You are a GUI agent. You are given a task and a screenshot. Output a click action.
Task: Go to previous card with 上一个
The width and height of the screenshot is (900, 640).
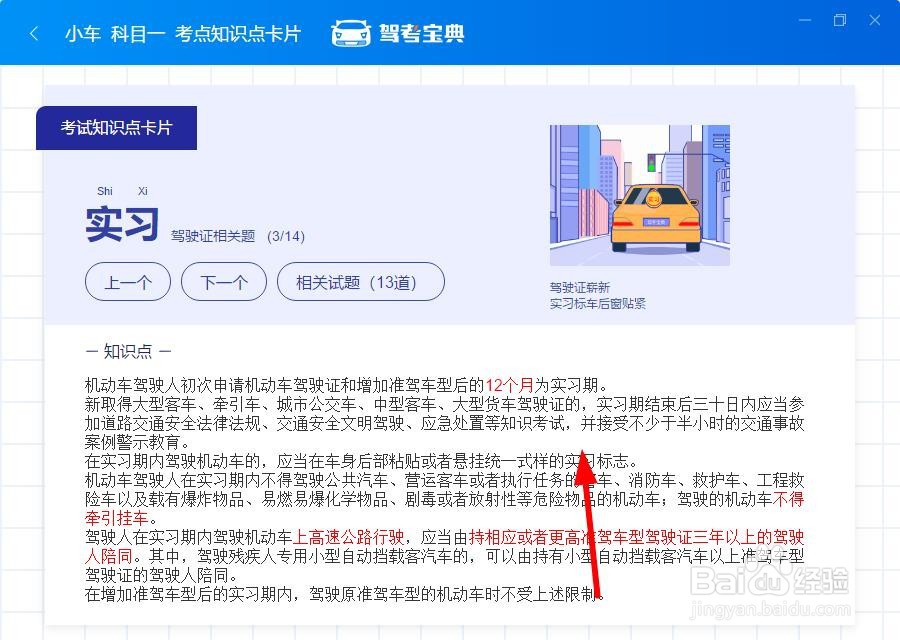coord(128,282)
